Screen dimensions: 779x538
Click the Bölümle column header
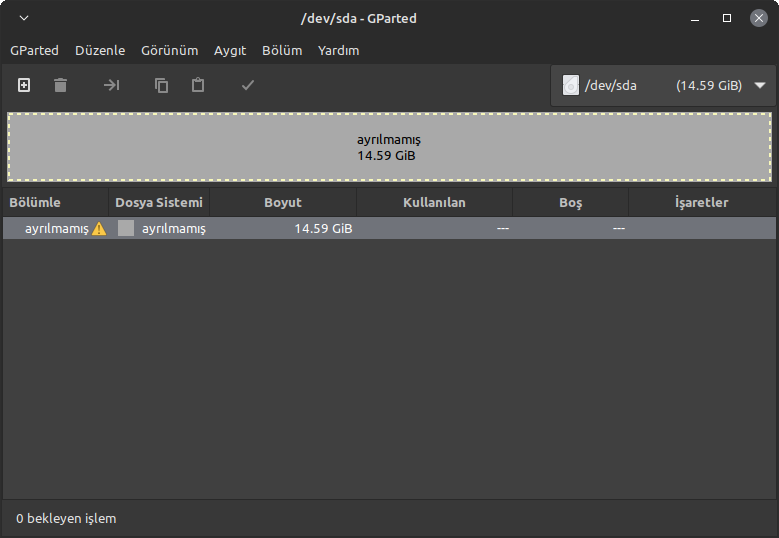[56, 202]
